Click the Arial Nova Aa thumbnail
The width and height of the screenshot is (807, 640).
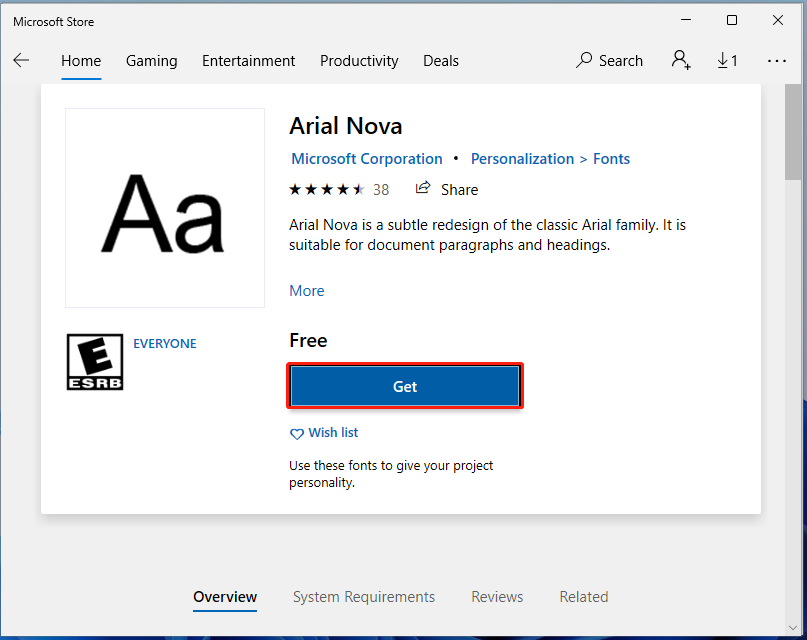tap(165, 208)
